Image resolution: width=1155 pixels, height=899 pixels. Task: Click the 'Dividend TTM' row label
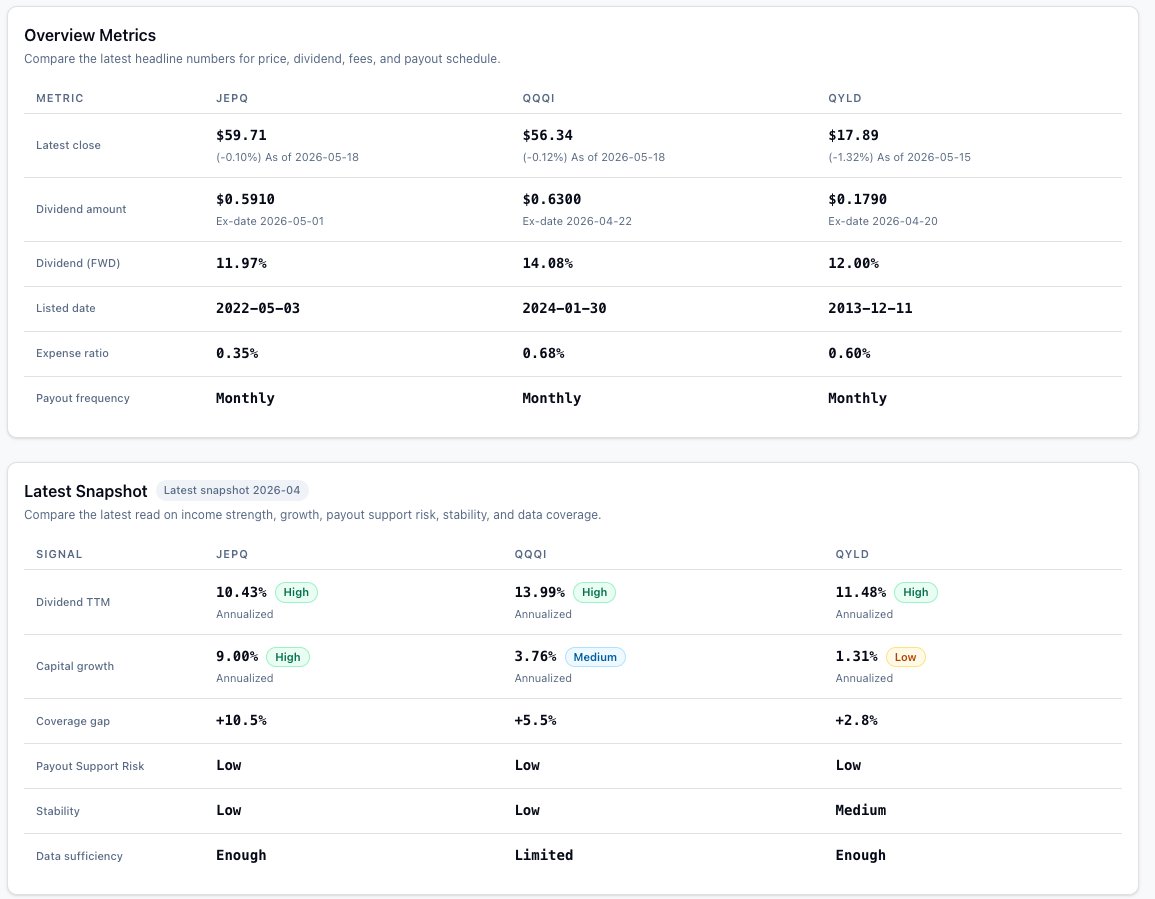click(73, 602)
